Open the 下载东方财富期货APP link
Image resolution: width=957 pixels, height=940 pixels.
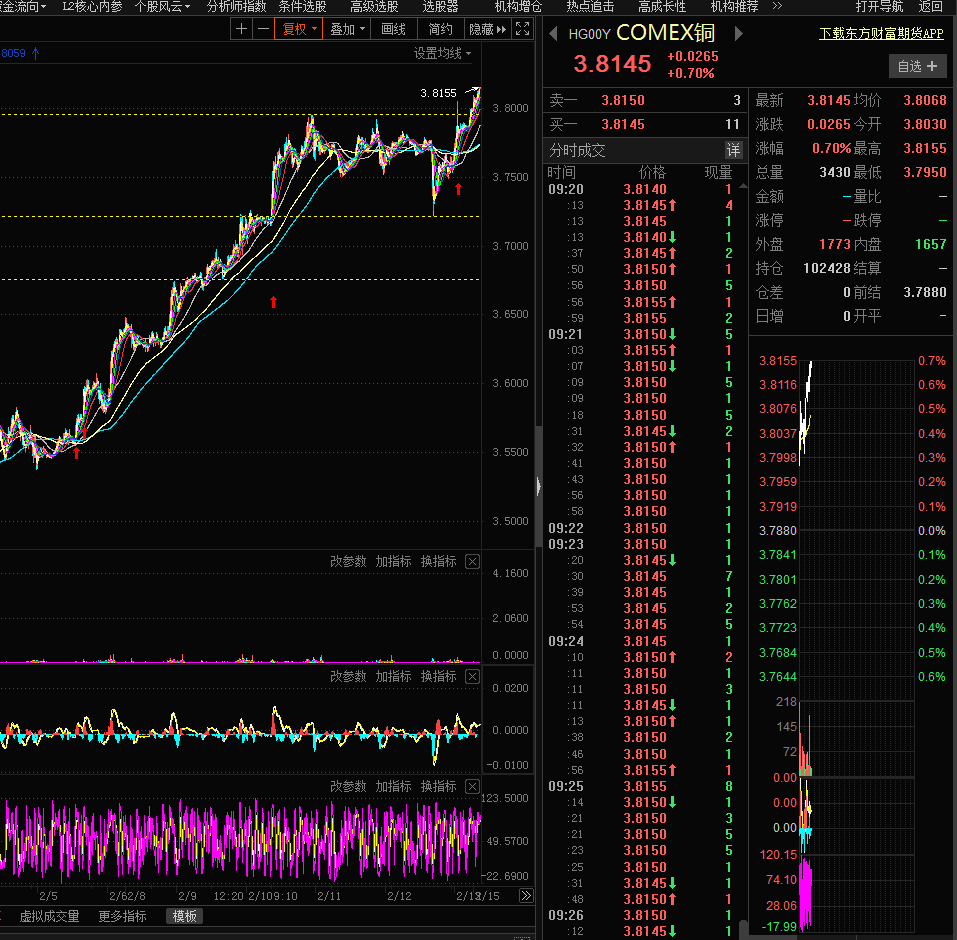point(881,33)
